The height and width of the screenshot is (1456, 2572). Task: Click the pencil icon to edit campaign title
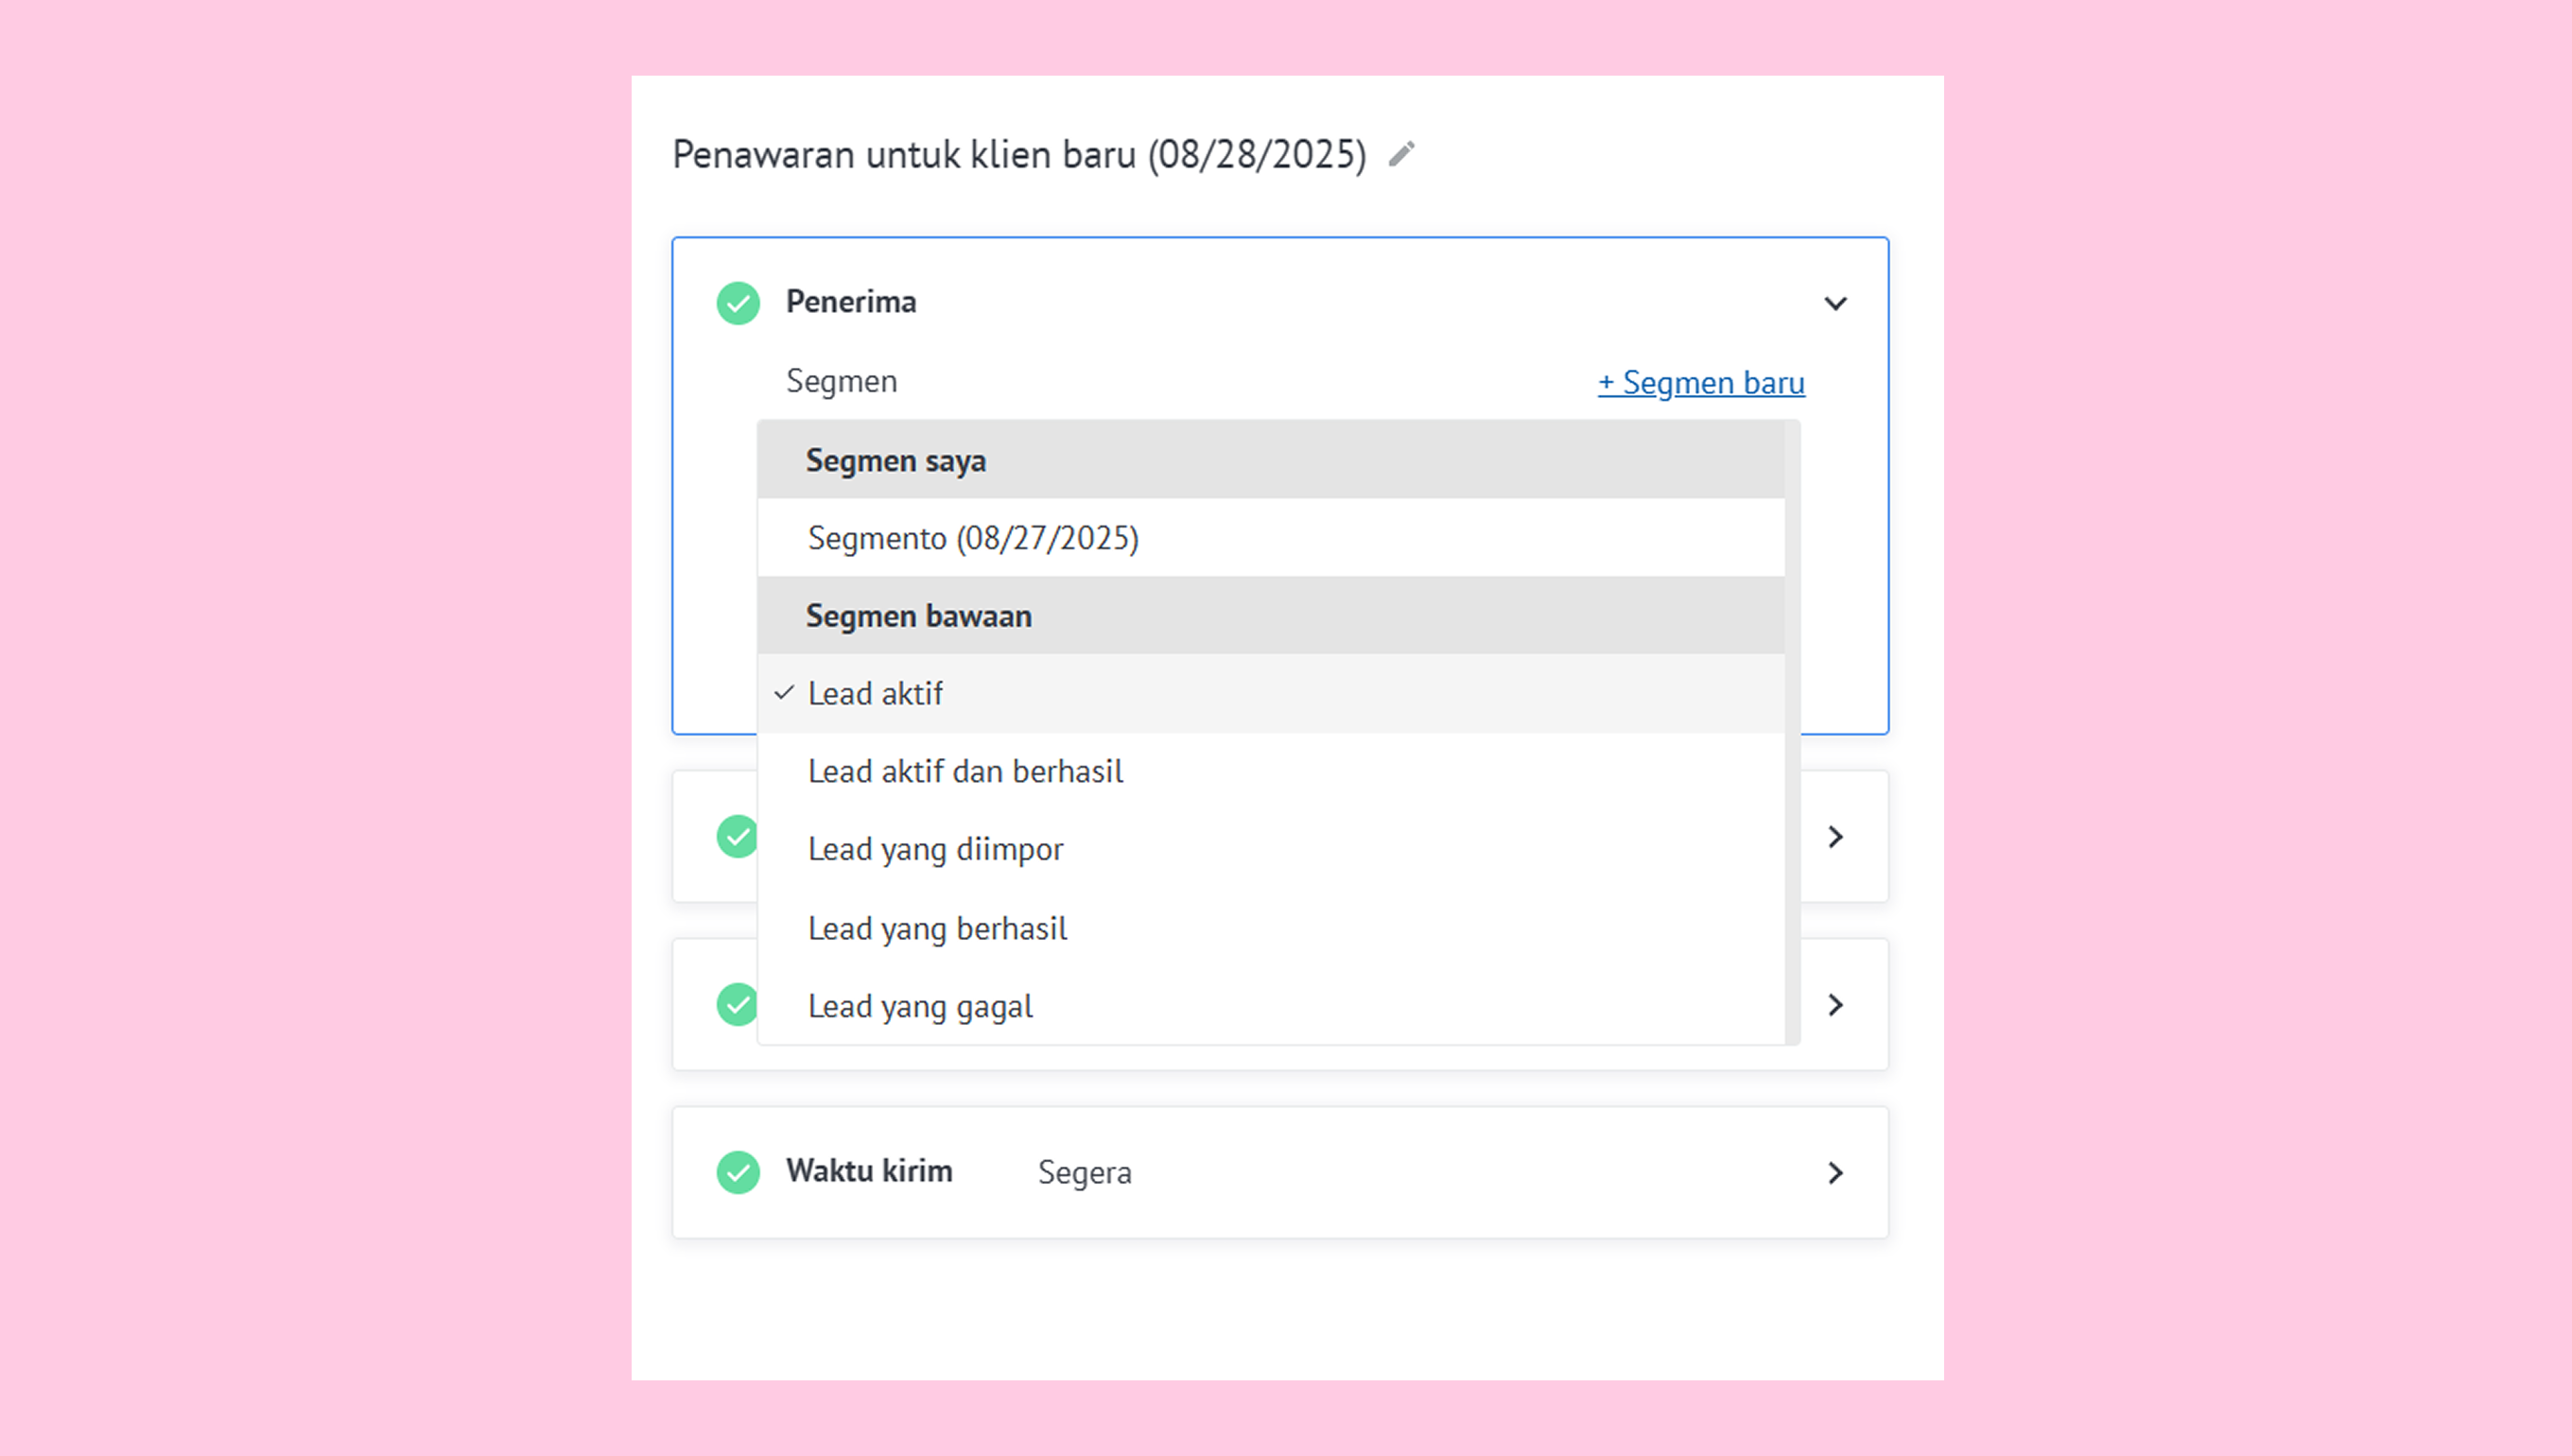[x=1402, y=154]
